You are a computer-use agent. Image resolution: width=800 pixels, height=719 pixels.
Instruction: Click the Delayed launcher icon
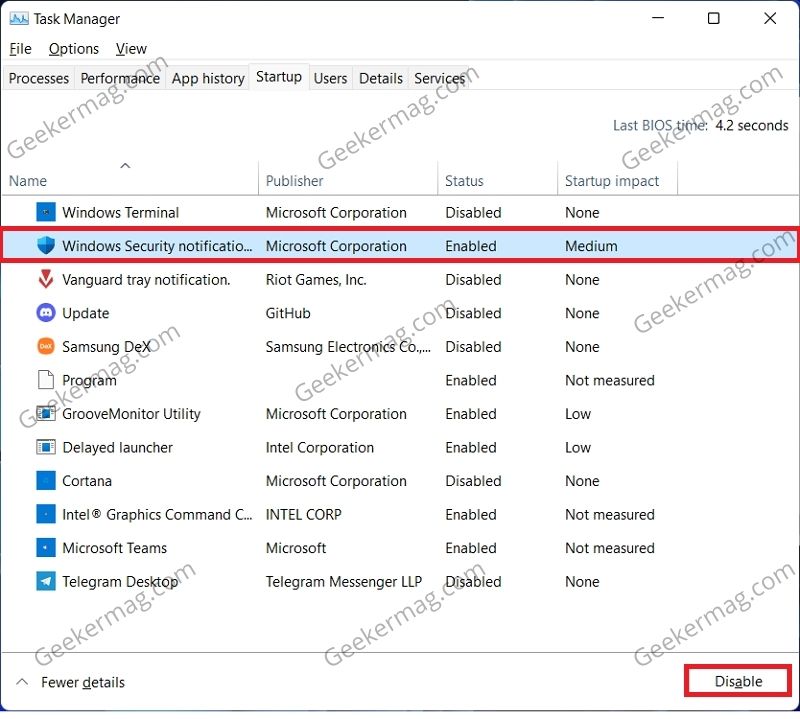pos(46,447)
